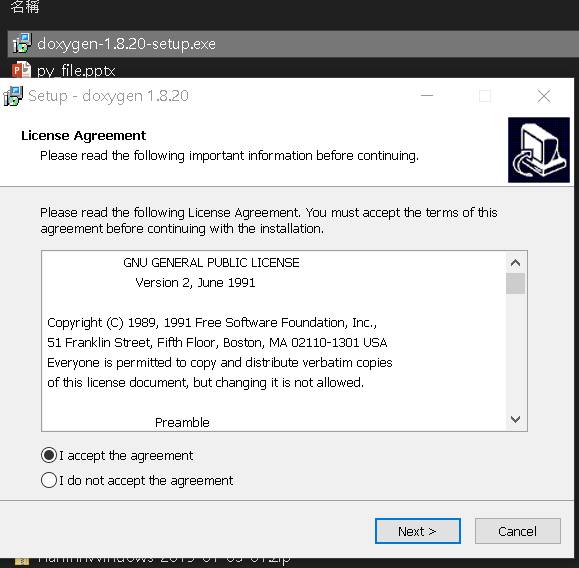
Task: Cancel the doxygen installation
Action: [518, 531]
